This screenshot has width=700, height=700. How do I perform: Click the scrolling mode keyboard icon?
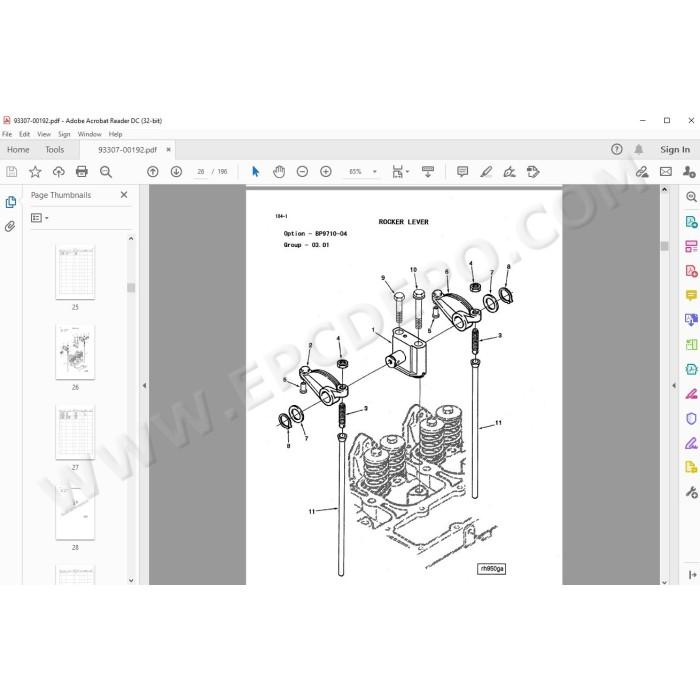(428, 171)
